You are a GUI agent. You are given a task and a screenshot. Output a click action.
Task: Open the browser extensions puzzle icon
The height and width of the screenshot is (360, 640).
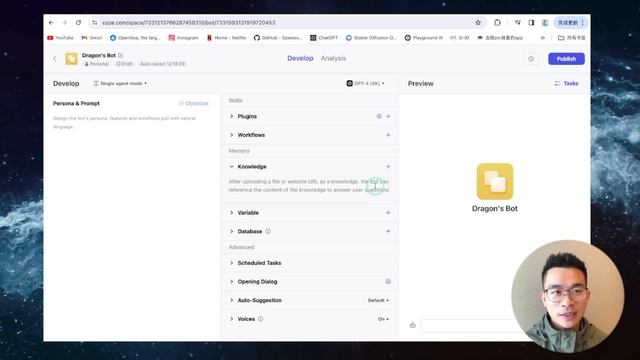point(497,22)
